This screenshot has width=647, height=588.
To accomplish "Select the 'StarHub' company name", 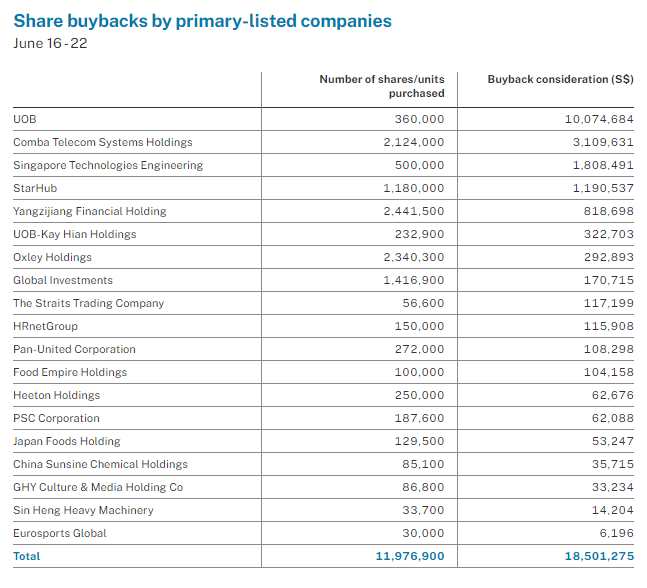I will pos(35,188).
